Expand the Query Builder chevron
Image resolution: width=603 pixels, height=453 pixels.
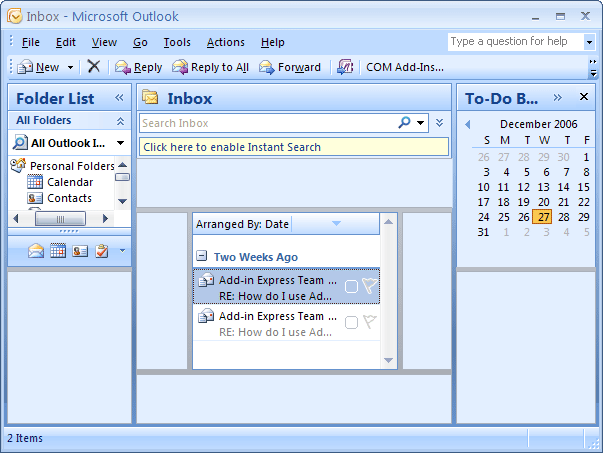click(440, 123)
